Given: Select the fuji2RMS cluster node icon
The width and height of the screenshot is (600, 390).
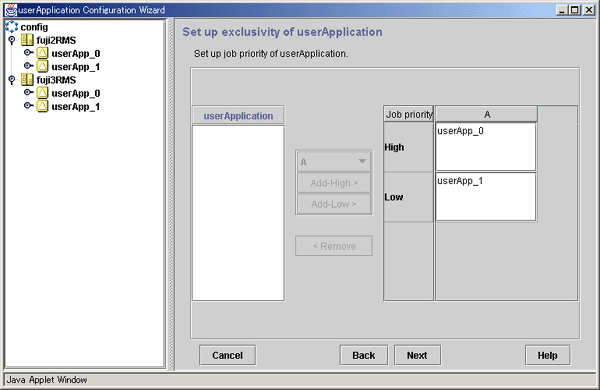Looking at the screenshot, I should coord(27,40).
